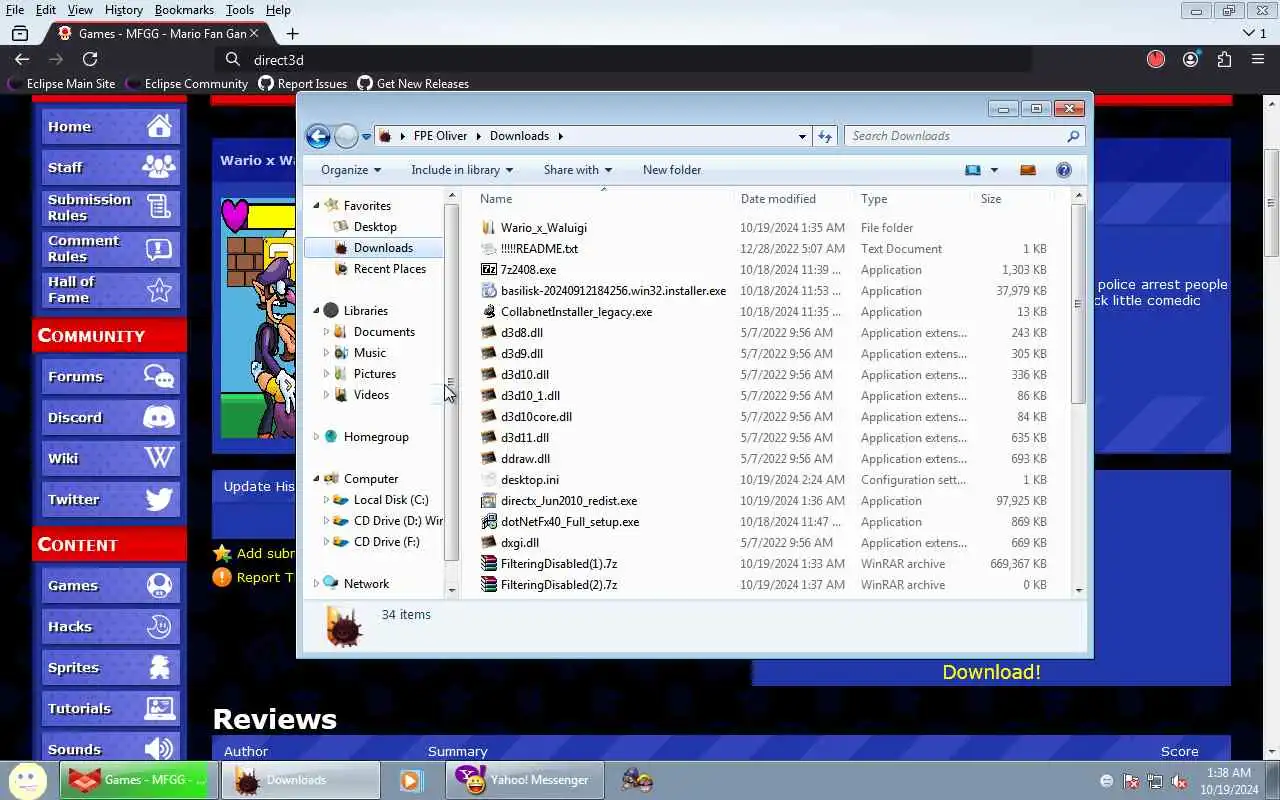Open the Forums sidebar link
The width and height of the screenshot is (1280, 800).
click(111, 377)
